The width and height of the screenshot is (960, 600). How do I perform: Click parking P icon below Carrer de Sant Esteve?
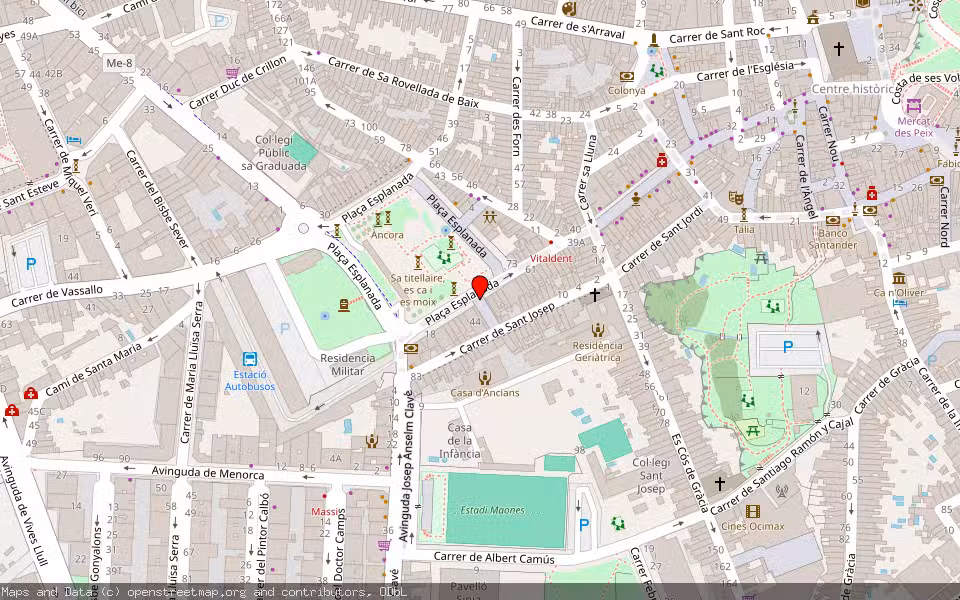pyautogui.click(x=31, y=264)
